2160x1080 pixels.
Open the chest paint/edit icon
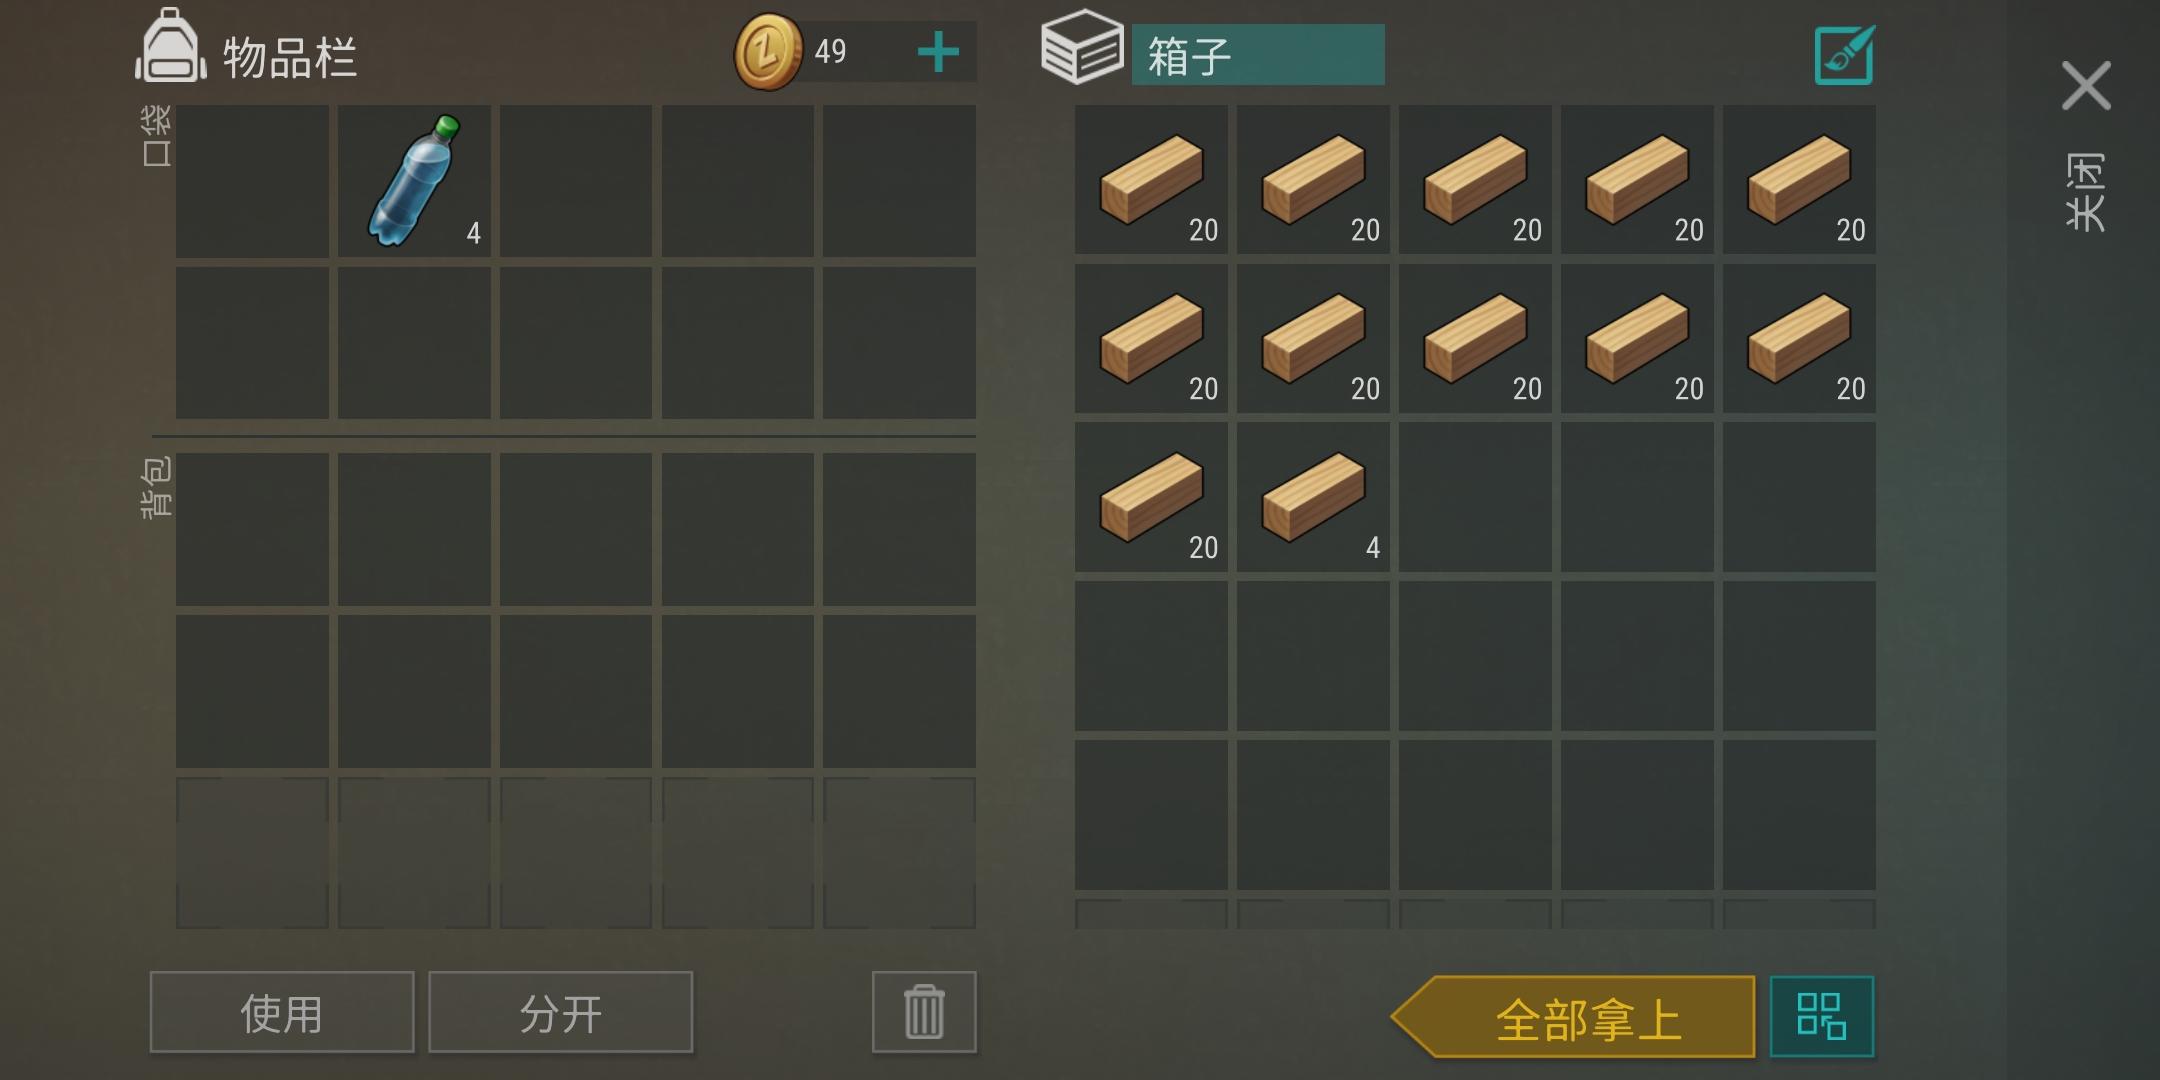1845,55
